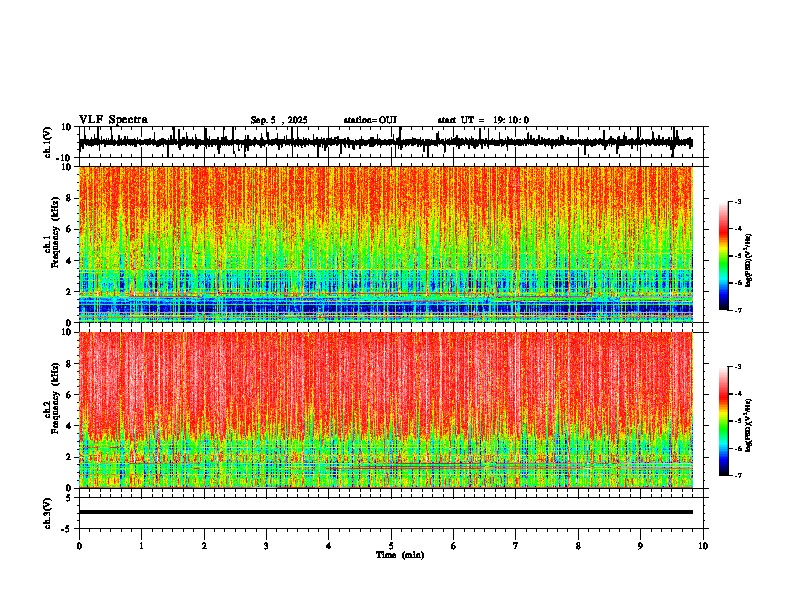Click the ch.1 color scale bar
Viewport: 792px width, 612px height.
(724, 256)
